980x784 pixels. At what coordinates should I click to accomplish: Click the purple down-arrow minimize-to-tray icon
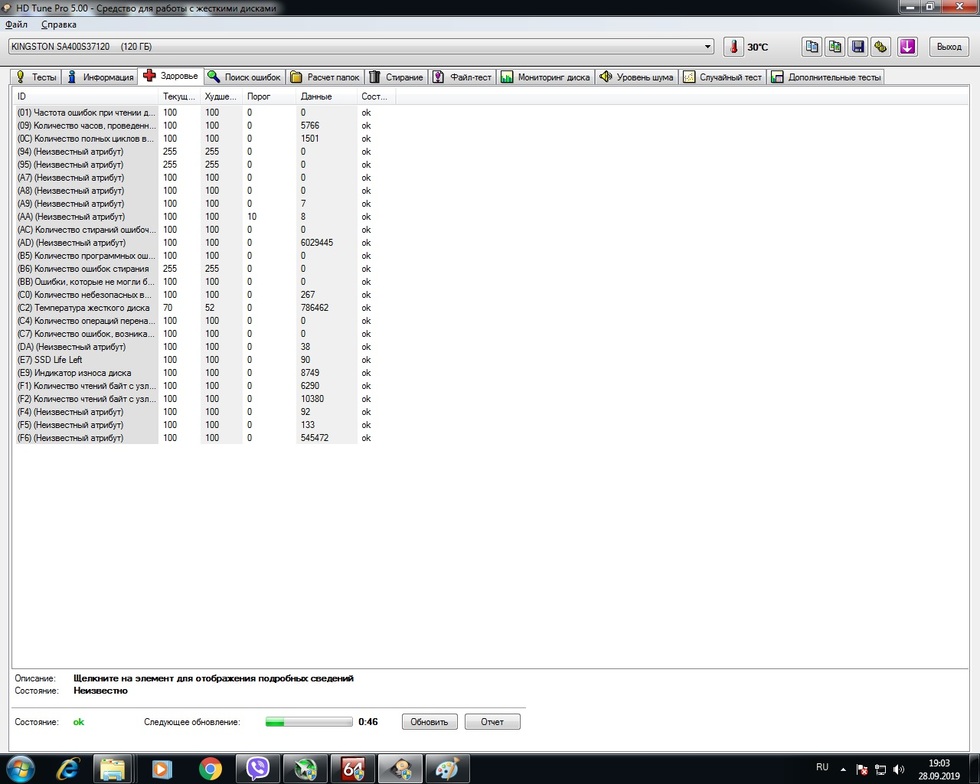(x=907, y=47)
